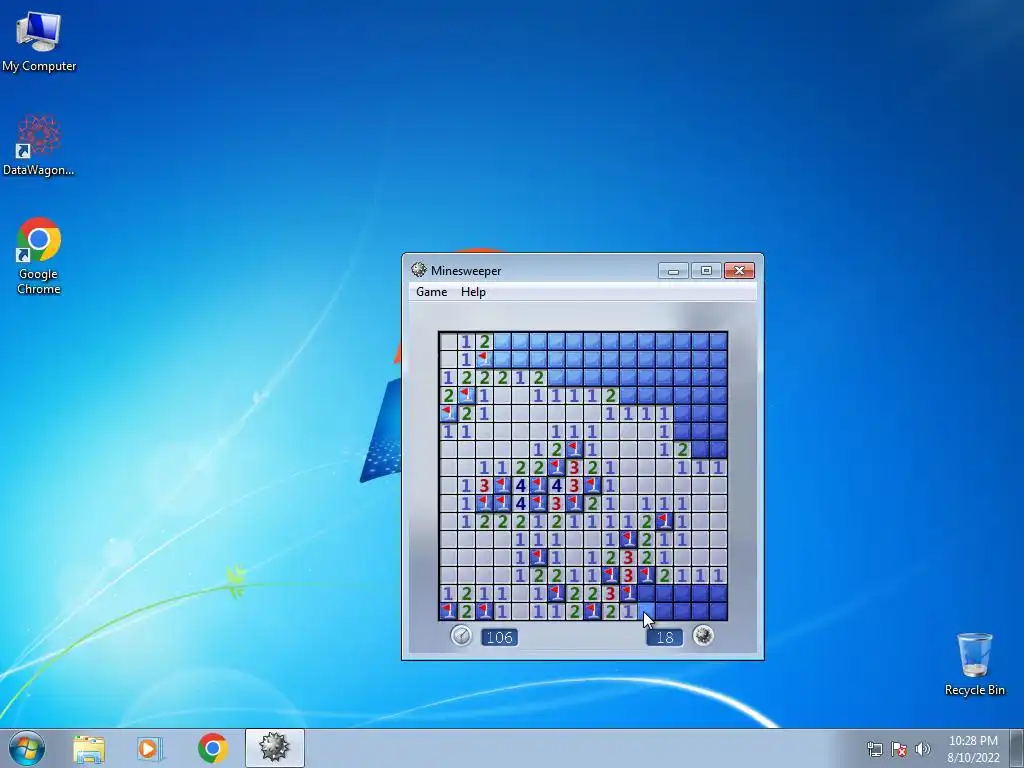Open the My Computer desktop icon

click(x=39, y=42)
